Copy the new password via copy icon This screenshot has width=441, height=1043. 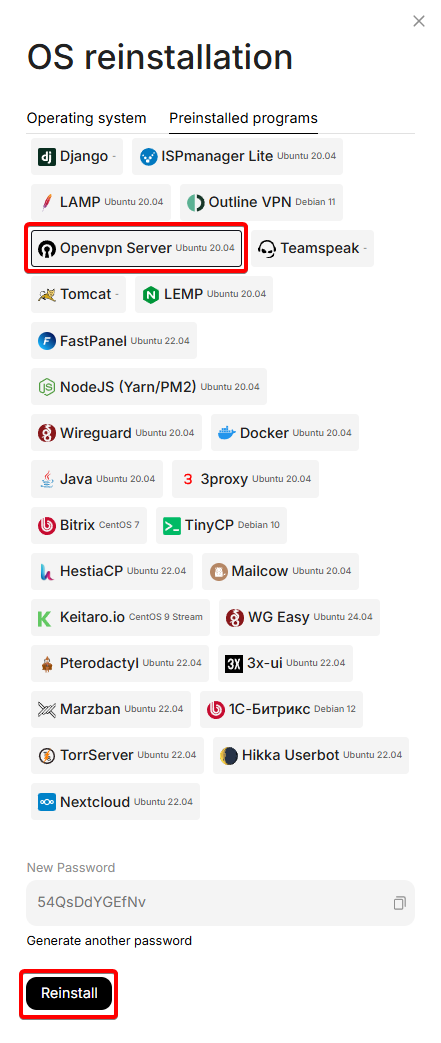click(399, 903)
